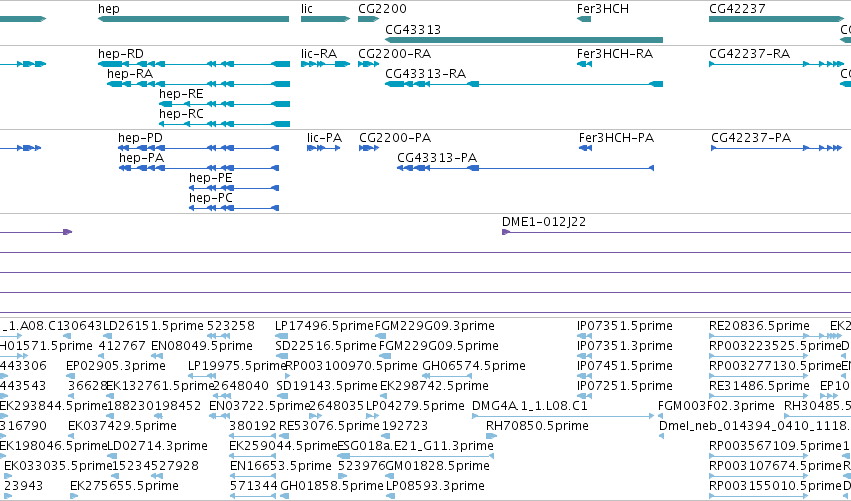Click EST FGM003F02.3prime
The height and width of the screenshot is (501, 851).
(x=716, y=406)
